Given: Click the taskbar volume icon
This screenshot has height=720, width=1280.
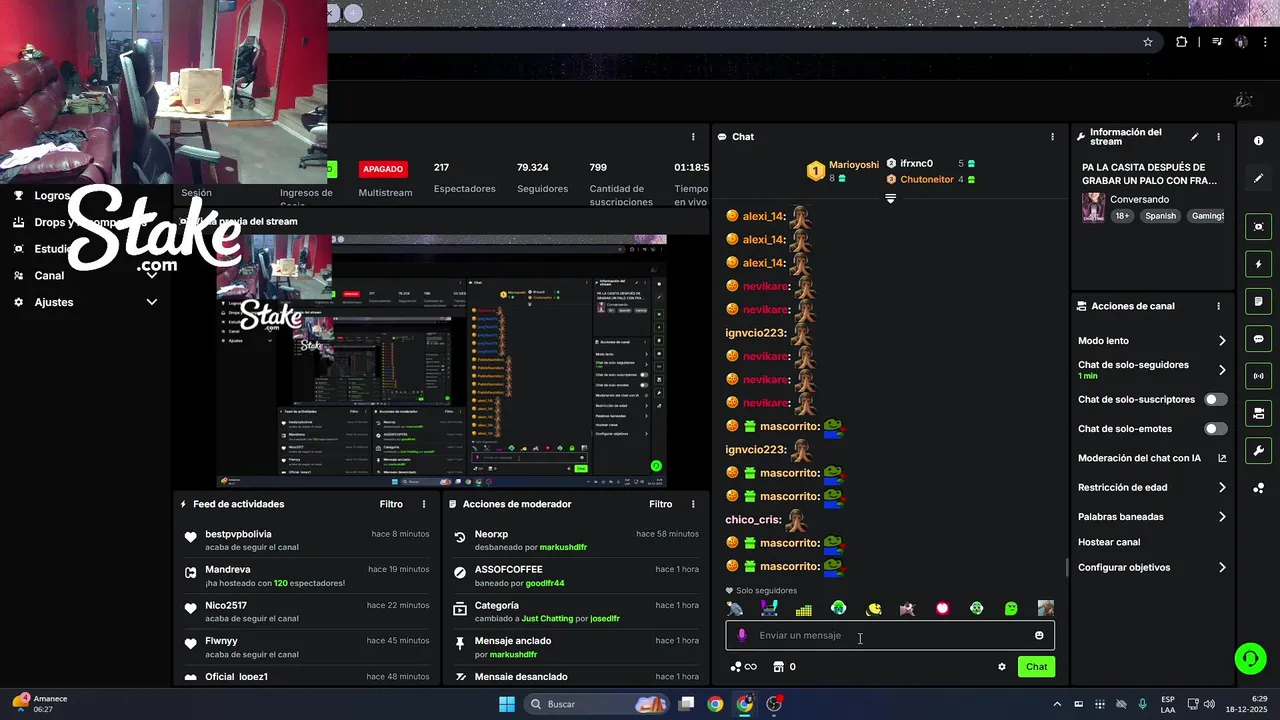Looking at the screenshot, I should [x=1209, y=704].
